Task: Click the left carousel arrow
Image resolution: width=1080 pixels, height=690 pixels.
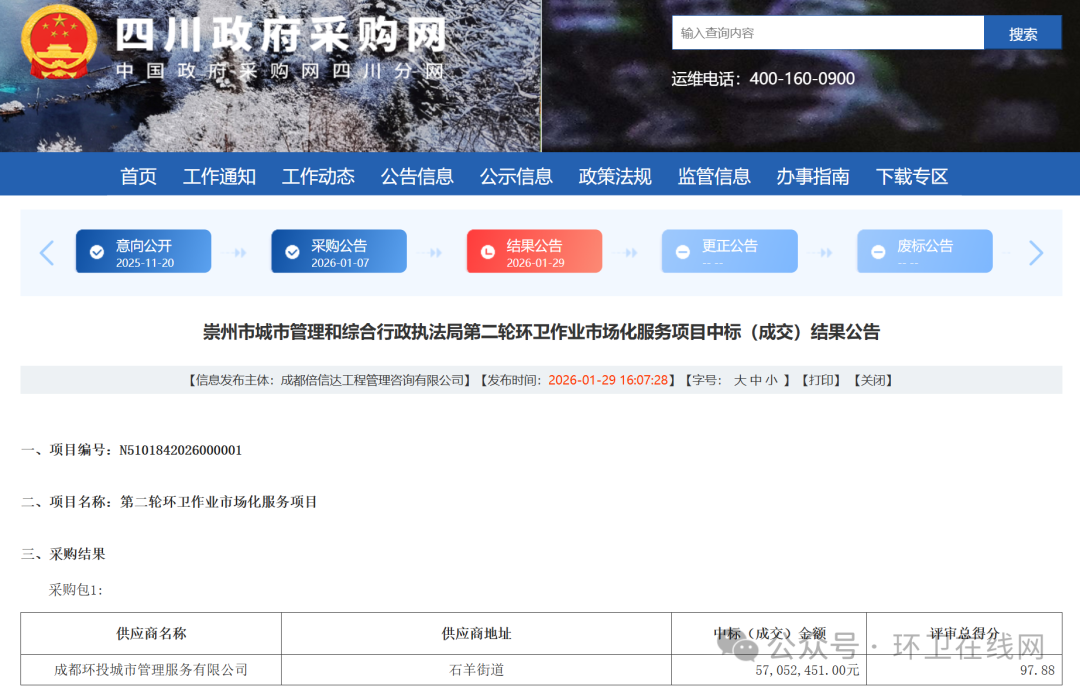Action: 47,253
